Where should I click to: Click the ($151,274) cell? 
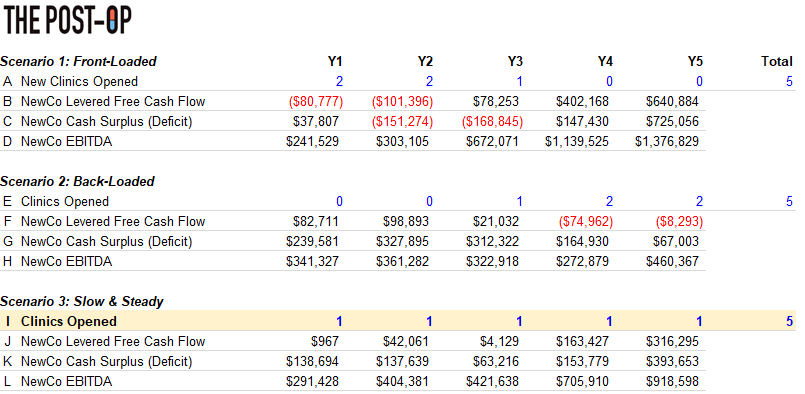(402, 122)
